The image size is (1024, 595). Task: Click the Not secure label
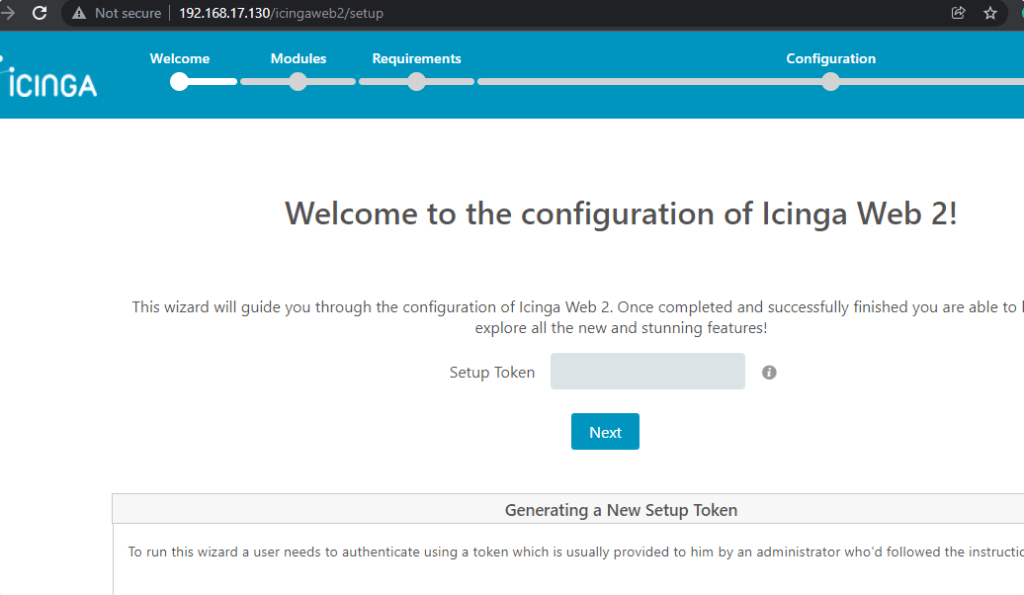click(x=128, y=13)
